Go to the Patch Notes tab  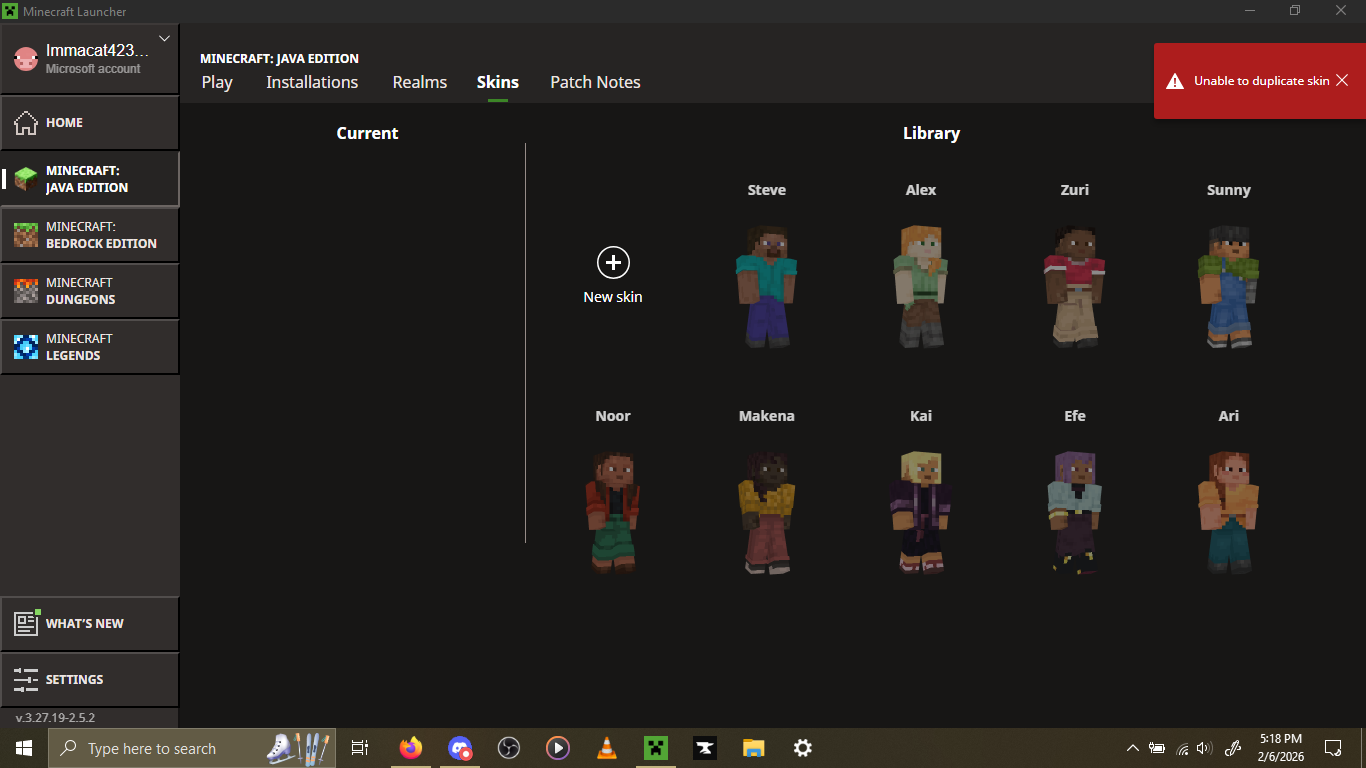point(595,82)
